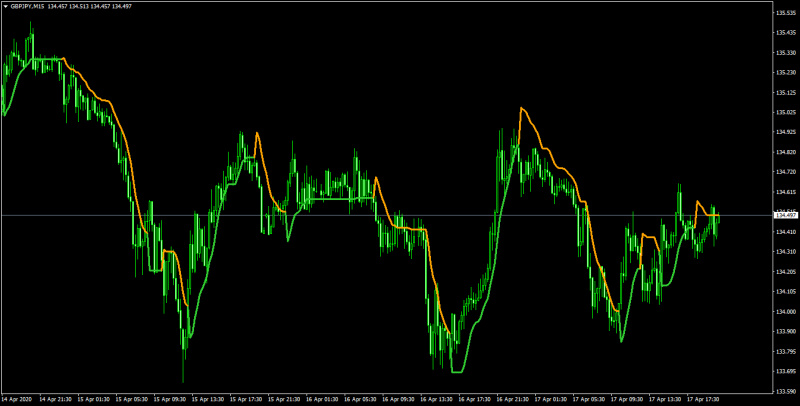
Task: Click the flat green indicator bottom near 133.695
Action: [457, 372]
